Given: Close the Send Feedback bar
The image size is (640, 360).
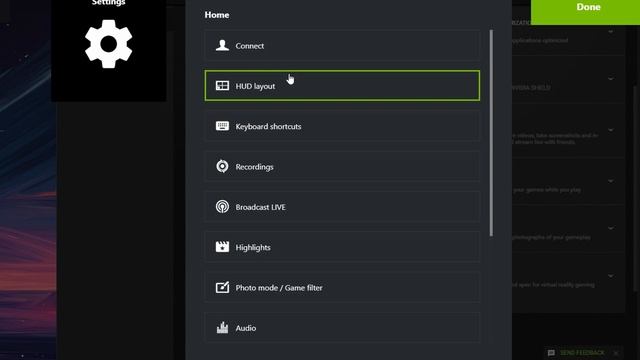Looking at the screenshot, I should [x=616, y=353].
